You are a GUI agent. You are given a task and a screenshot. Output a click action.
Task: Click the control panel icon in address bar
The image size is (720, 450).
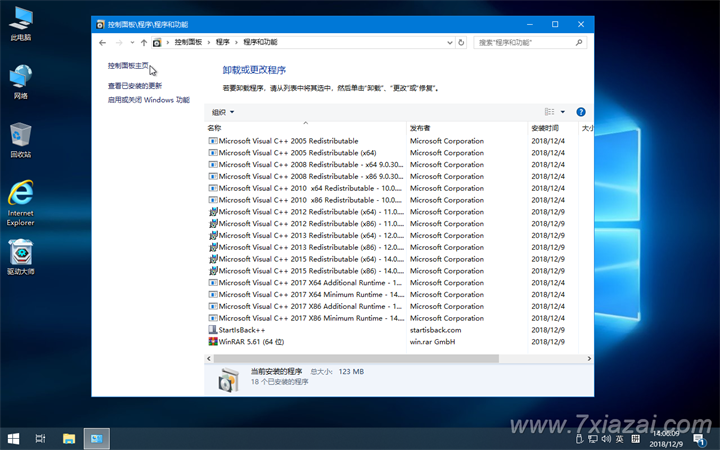click(157, 43)
